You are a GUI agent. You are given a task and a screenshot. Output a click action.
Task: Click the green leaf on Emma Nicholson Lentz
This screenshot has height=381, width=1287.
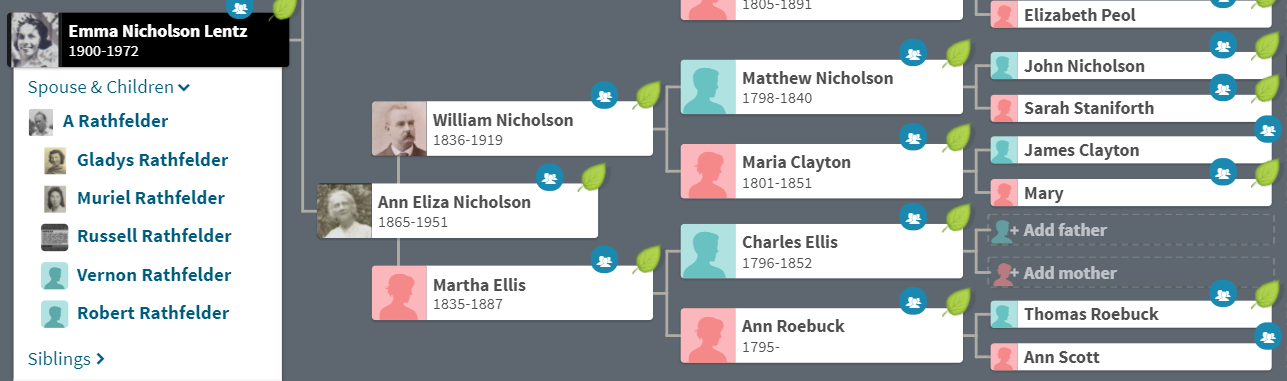pyautogui.click(x=285, y=9)
